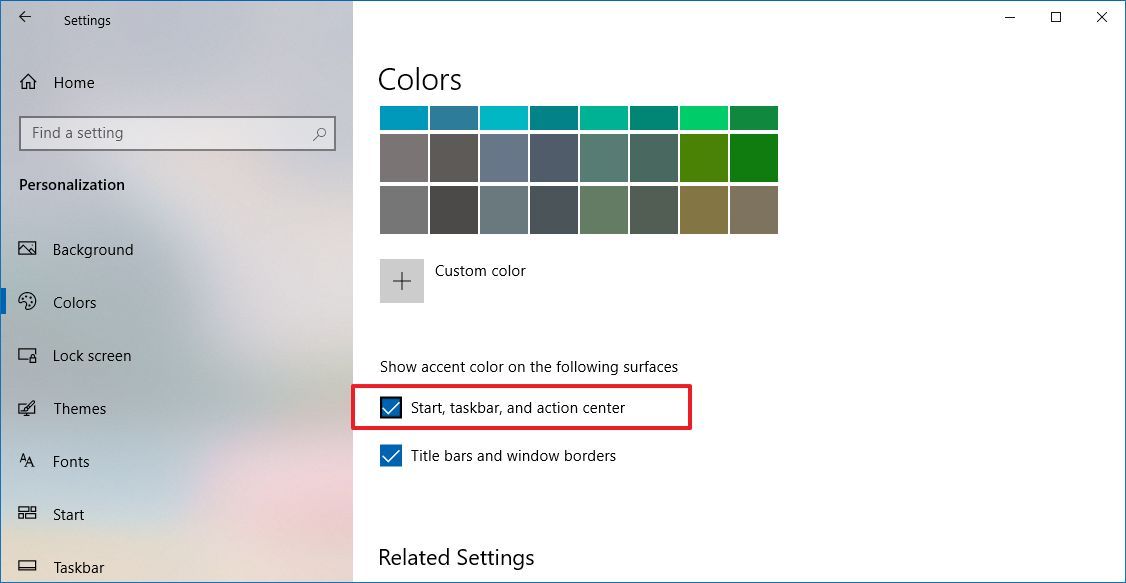Focus the Find a setting search field
The image size is (1126, 583).
(x=177, y=134)
